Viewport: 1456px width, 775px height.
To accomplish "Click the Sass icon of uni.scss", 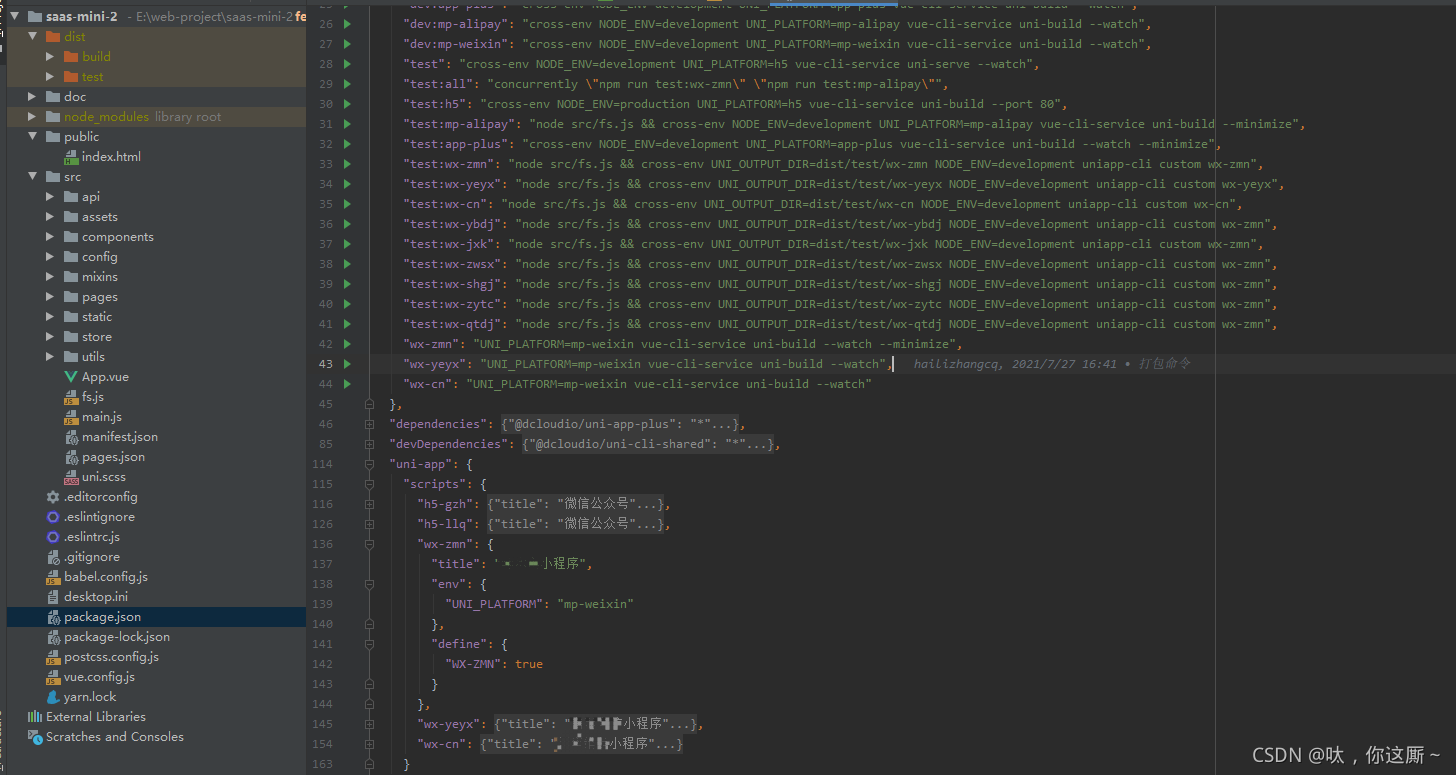I will [71, 477].
